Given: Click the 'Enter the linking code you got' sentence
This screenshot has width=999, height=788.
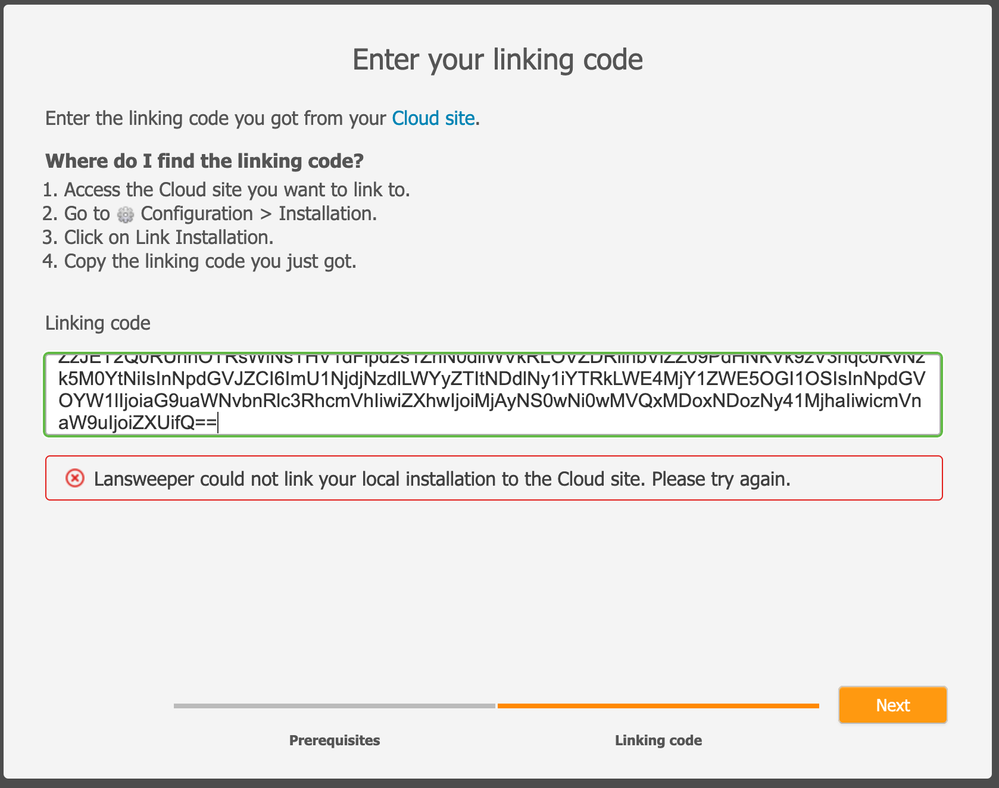Looking at the screenshot, I should click(x=262, y=118).
